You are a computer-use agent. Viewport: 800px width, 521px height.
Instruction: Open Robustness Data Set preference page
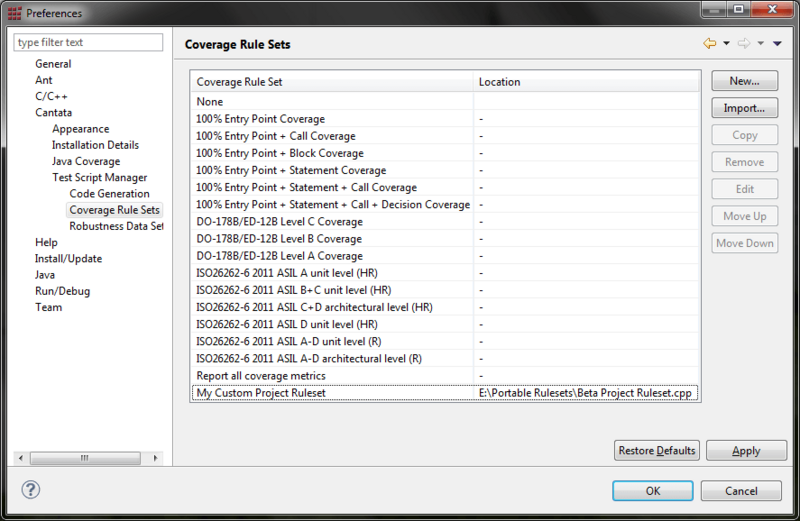pyautogui.click(x=116, y=226)
